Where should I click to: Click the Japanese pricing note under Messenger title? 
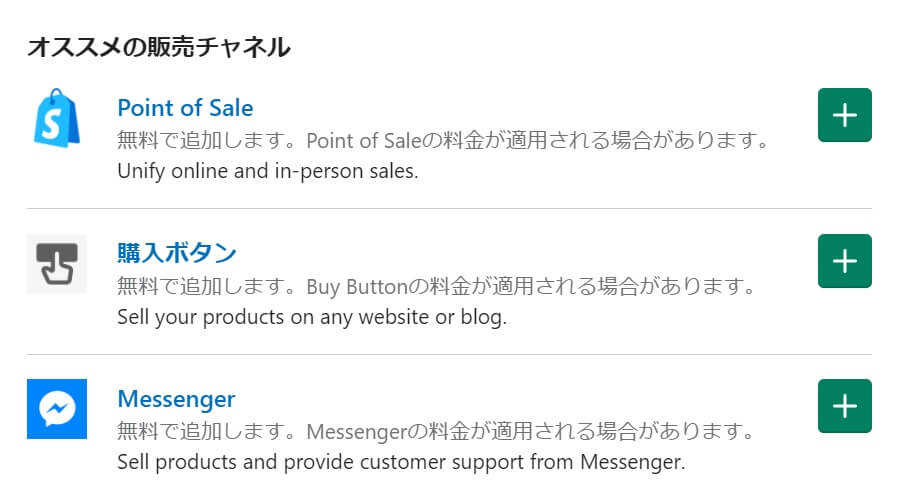click(434, 433)
